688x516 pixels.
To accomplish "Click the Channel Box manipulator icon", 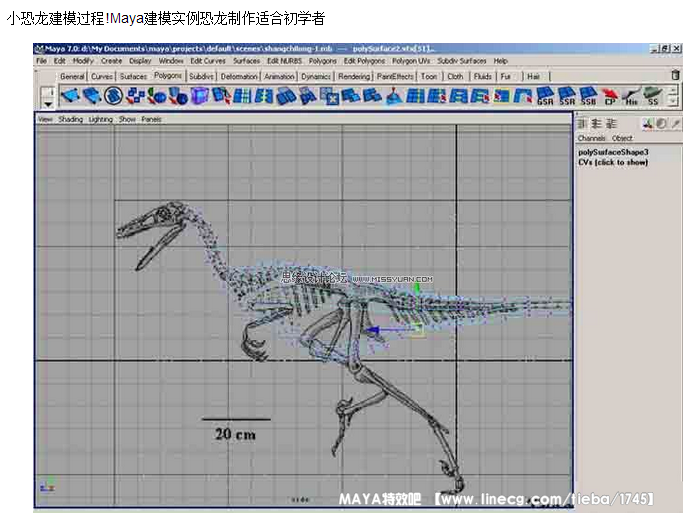I will tap(647, 124).
